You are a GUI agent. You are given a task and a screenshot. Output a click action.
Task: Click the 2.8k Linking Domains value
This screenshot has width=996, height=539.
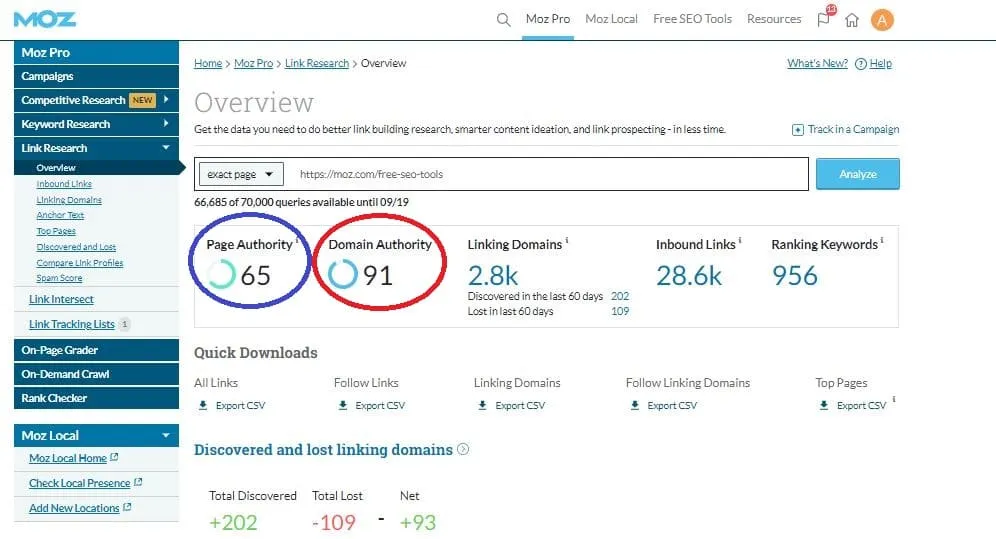[x=493, y=276]
